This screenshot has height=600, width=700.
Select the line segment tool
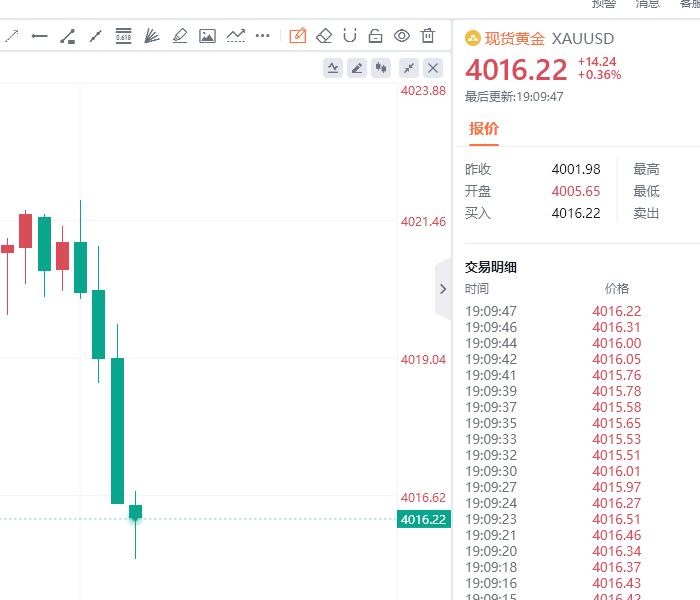pyautogui.click(x=96, y=36)
